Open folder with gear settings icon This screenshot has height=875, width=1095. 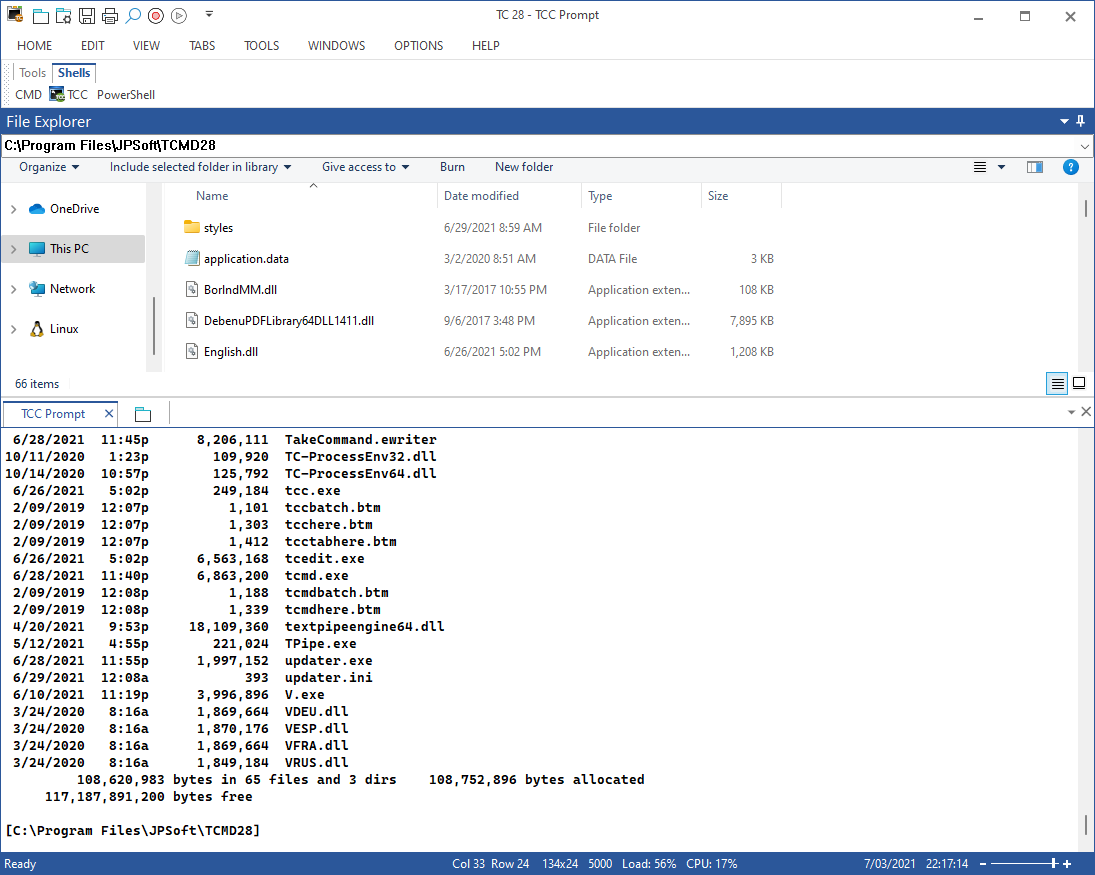[64, 15]
